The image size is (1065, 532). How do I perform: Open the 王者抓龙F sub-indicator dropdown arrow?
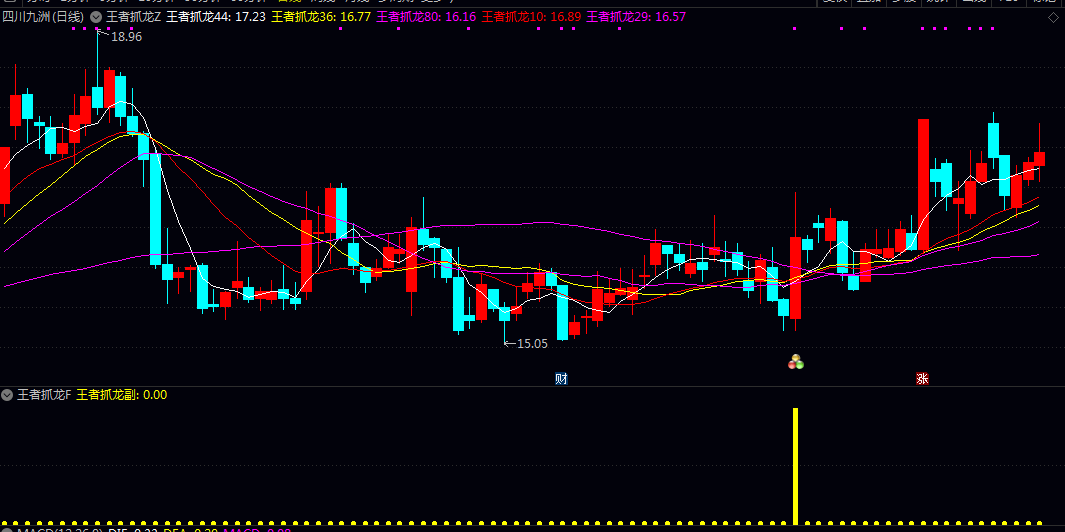[x=7, y=394]
